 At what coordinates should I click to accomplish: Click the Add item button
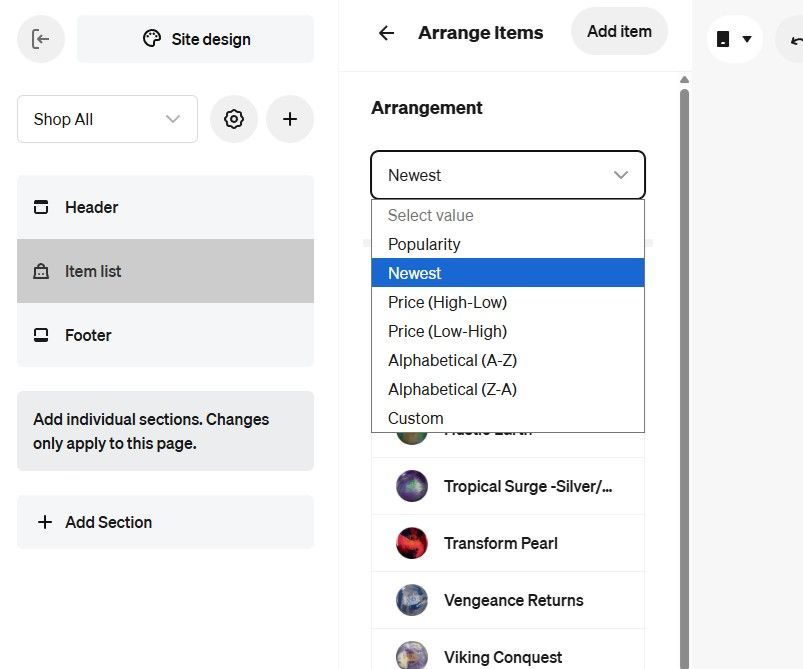(x=619, y=31)
